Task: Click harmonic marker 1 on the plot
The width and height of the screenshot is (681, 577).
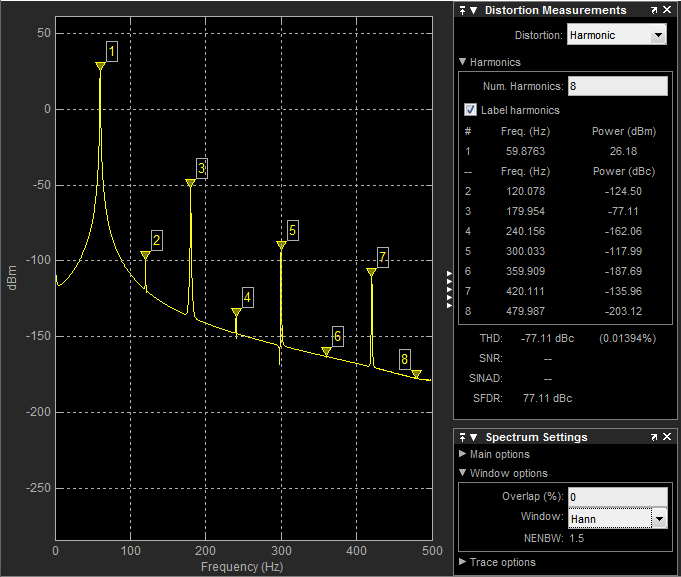Action: coord(101,66)
